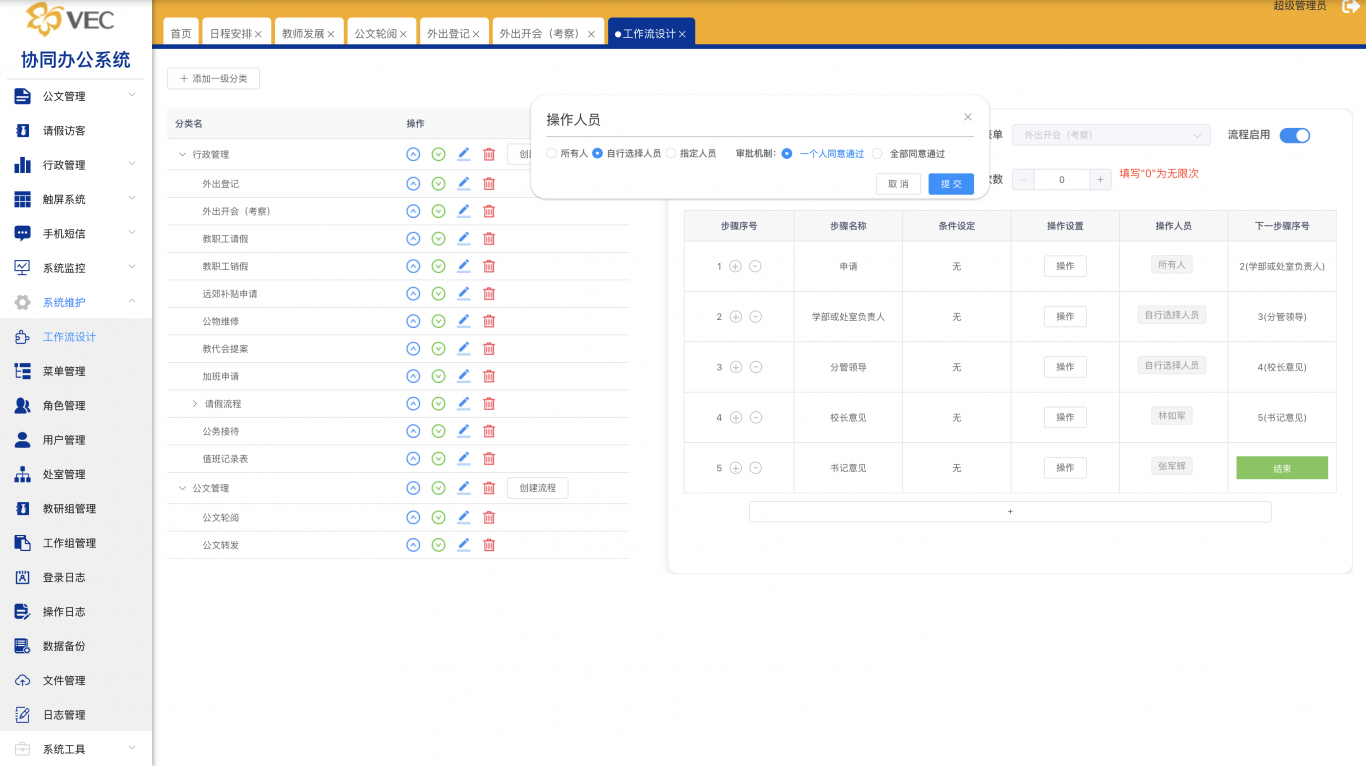Click the green 结束 button
Image resolution: width=1366 pixels, height=766 pixels.
(x=1282, y=468)
